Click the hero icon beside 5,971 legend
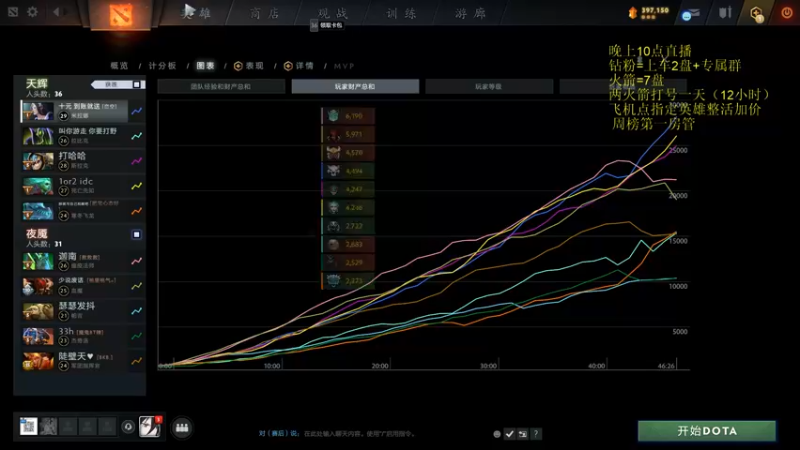This screenshot has height=450, width=800. [x=333, y=134]
